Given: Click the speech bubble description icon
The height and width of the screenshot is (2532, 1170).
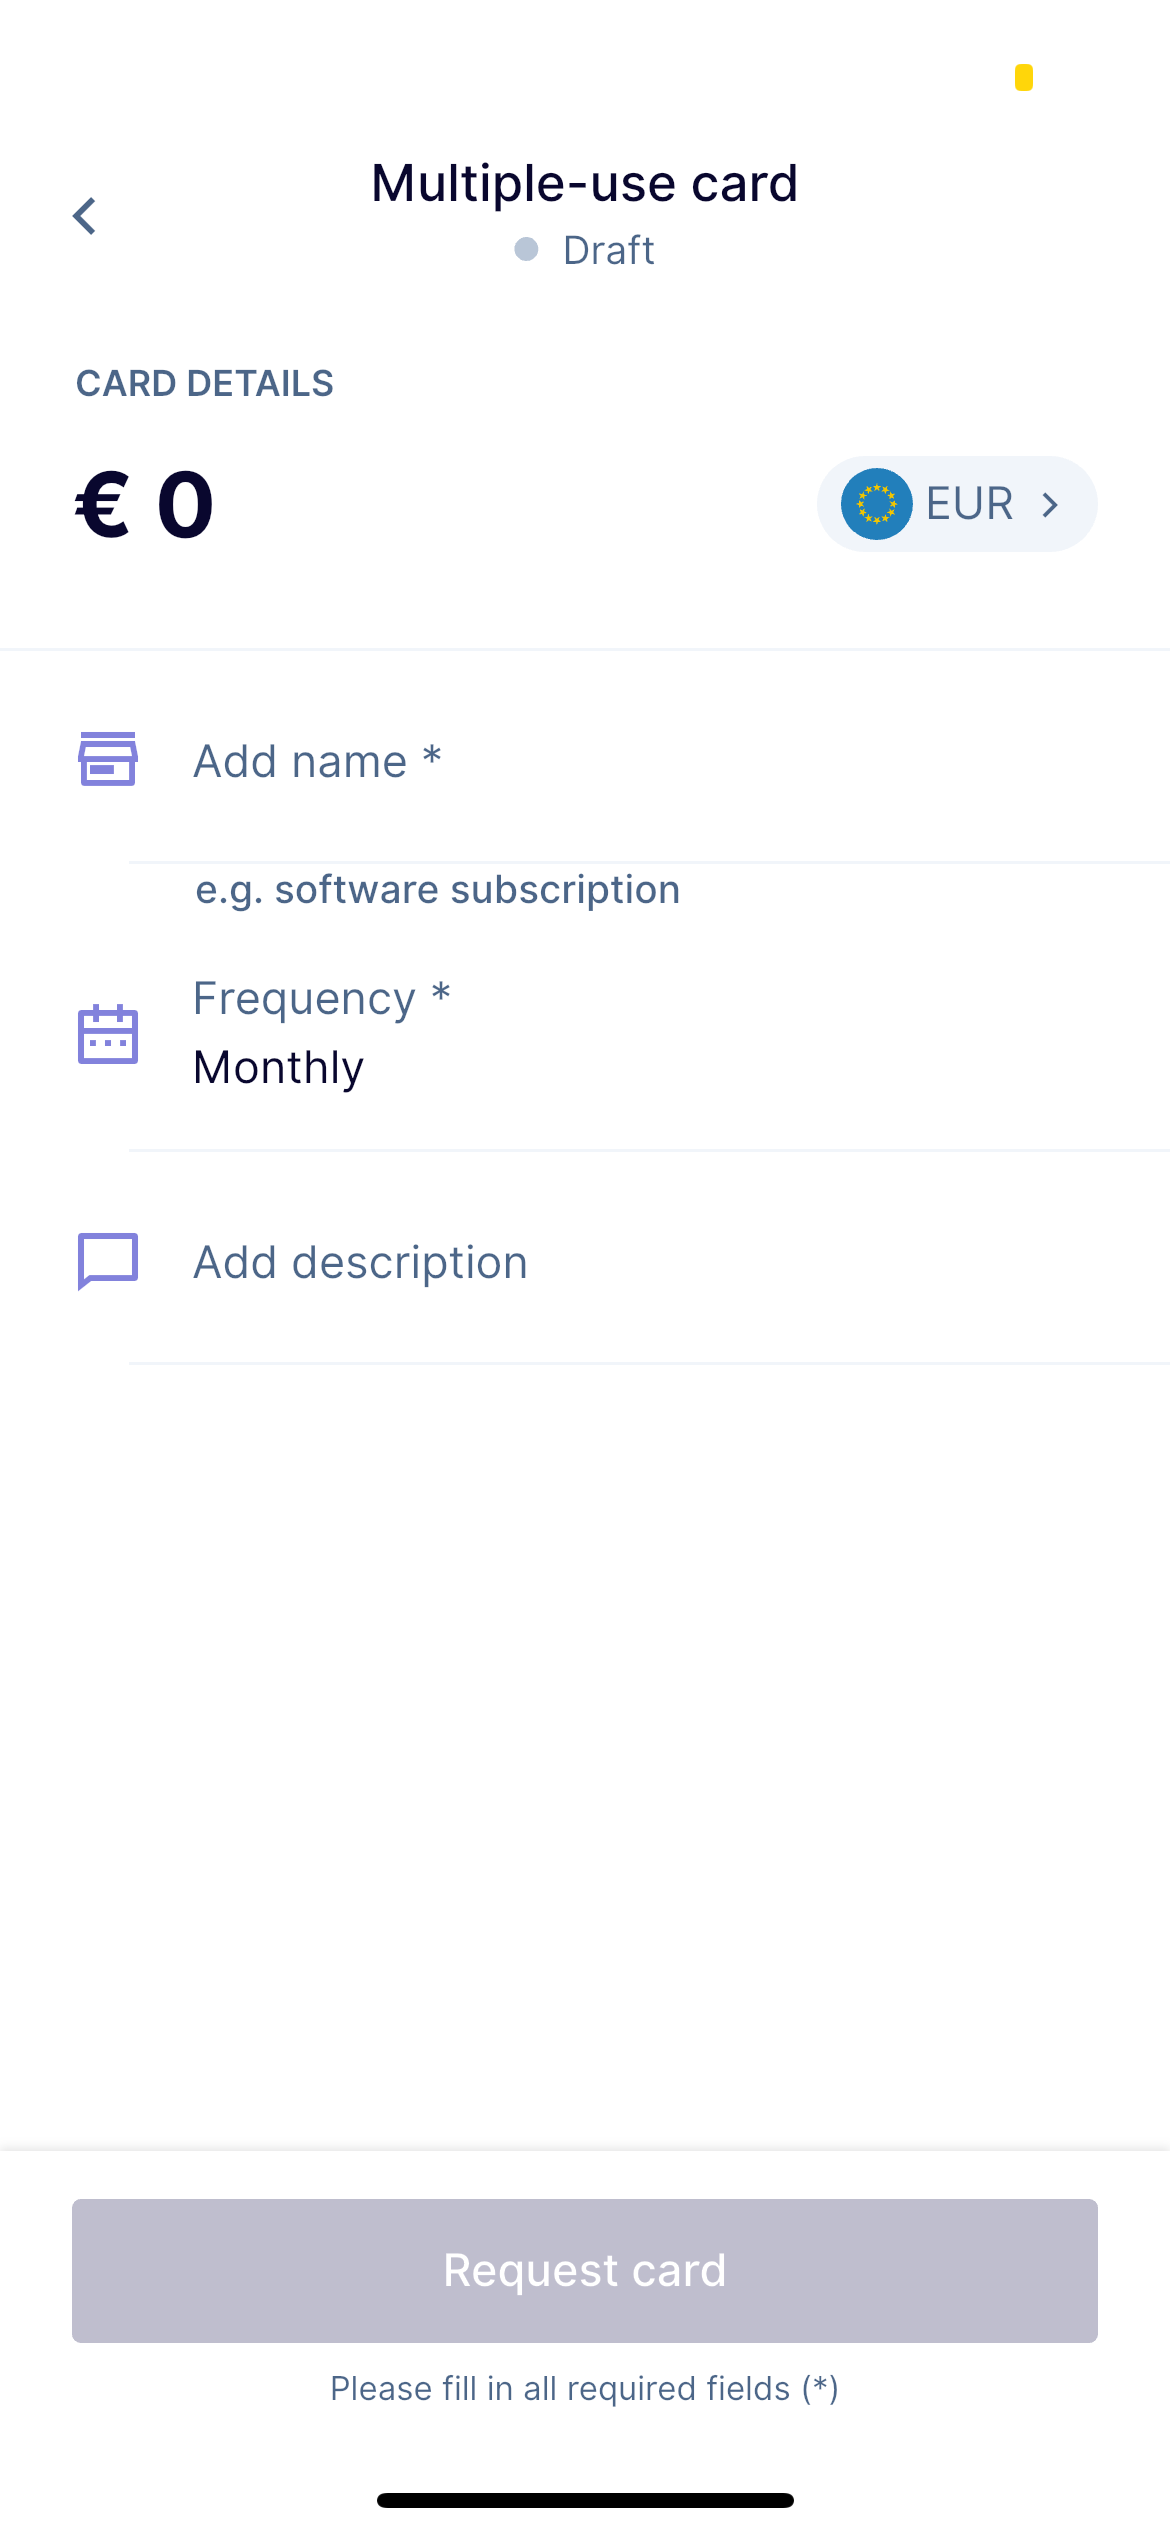Looking at the screenshot, I should (x=108, y=1260).
